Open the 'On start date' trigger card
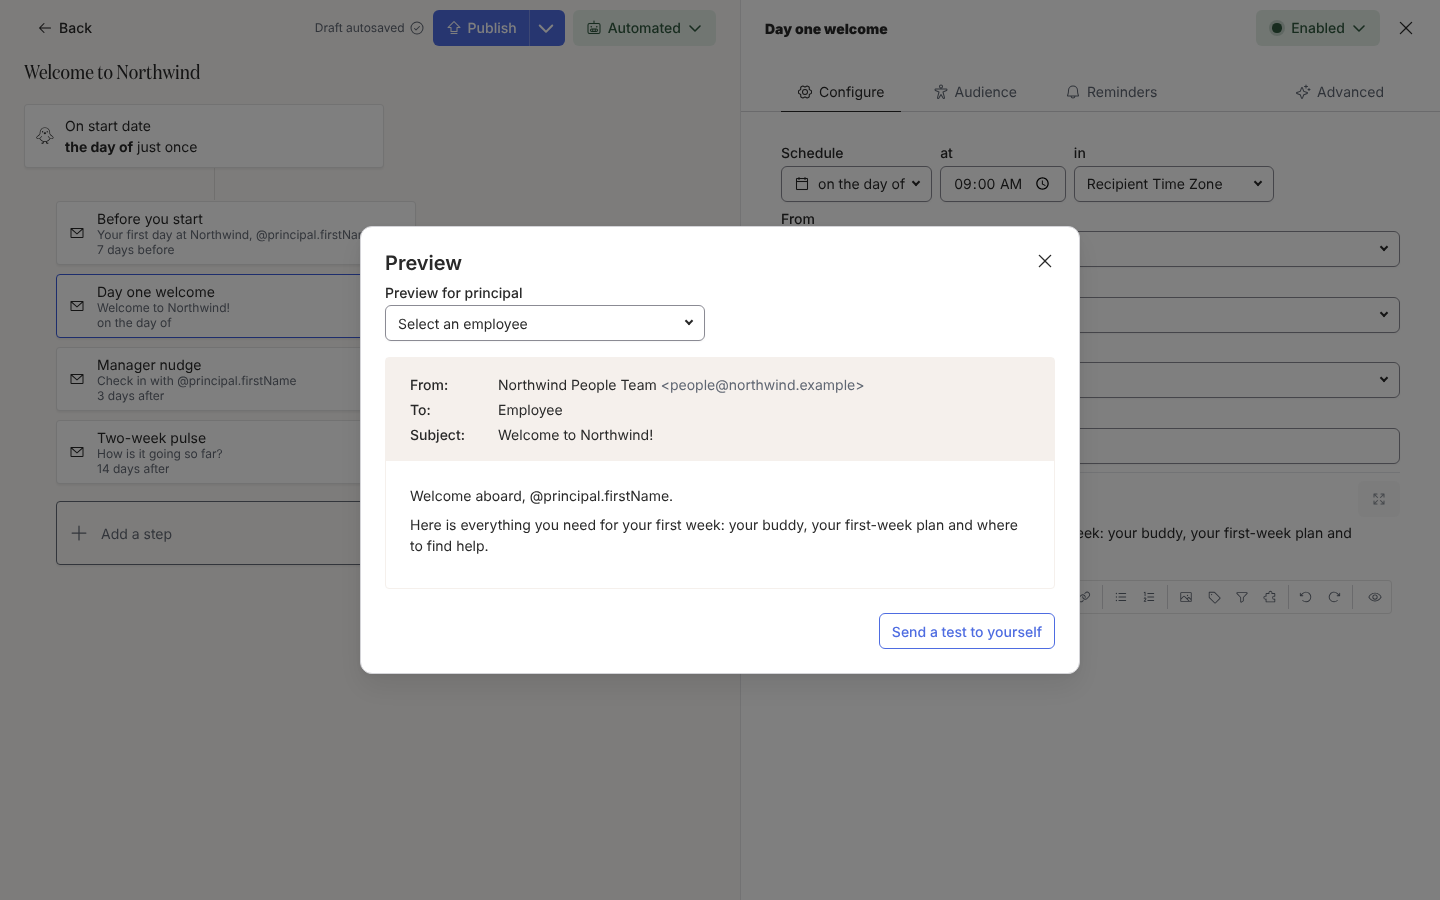The height and width of the screenshot is (900, 1440). [x=204, y=136]
